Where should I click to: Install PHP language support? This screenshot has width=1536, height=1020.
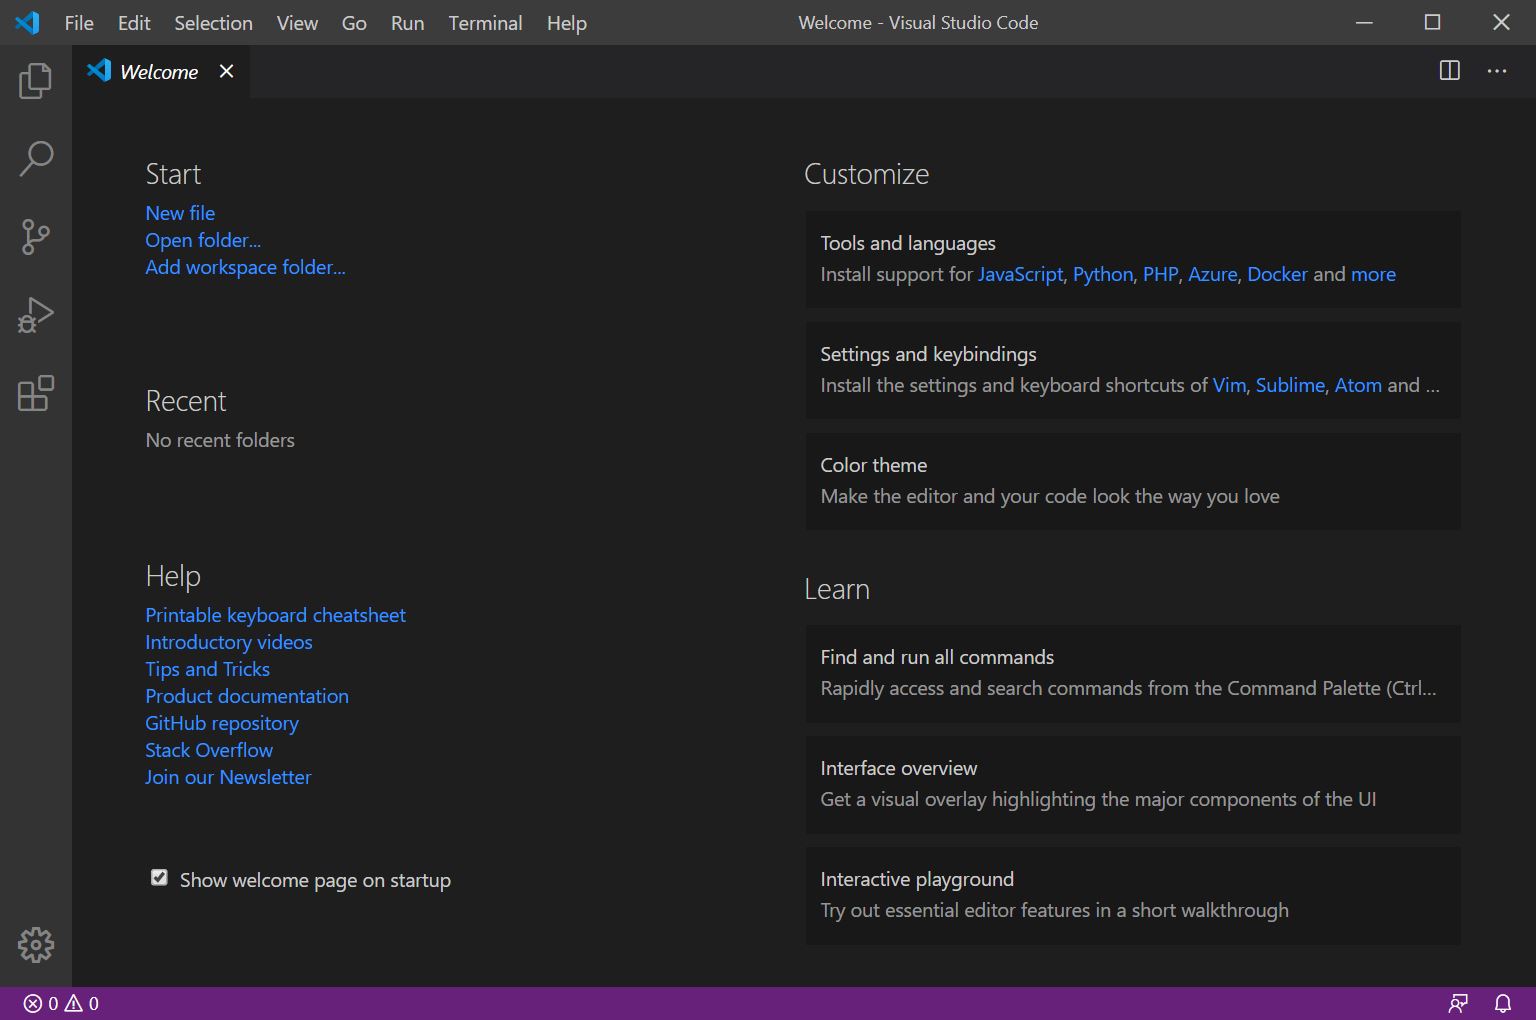(x=1160, y=274)
